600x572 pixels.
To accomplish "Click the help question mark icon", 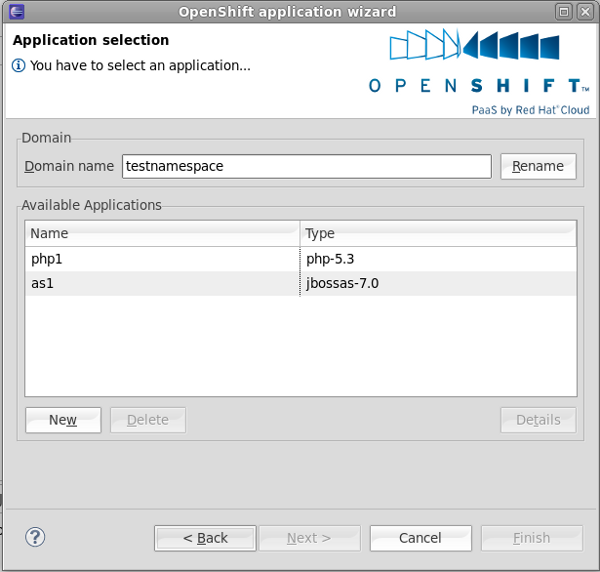I will pyautogui.click(x=35, y=537).
